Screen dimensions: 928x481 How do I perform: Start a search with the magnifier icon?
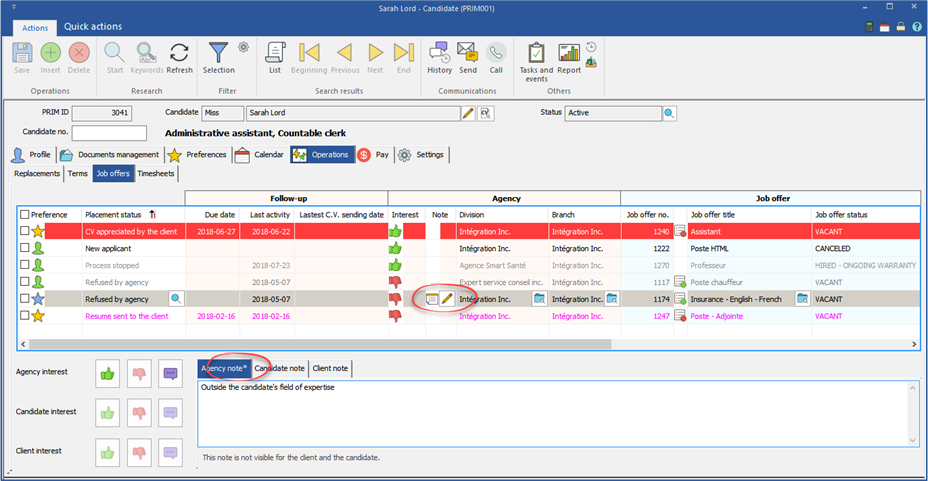114,53
